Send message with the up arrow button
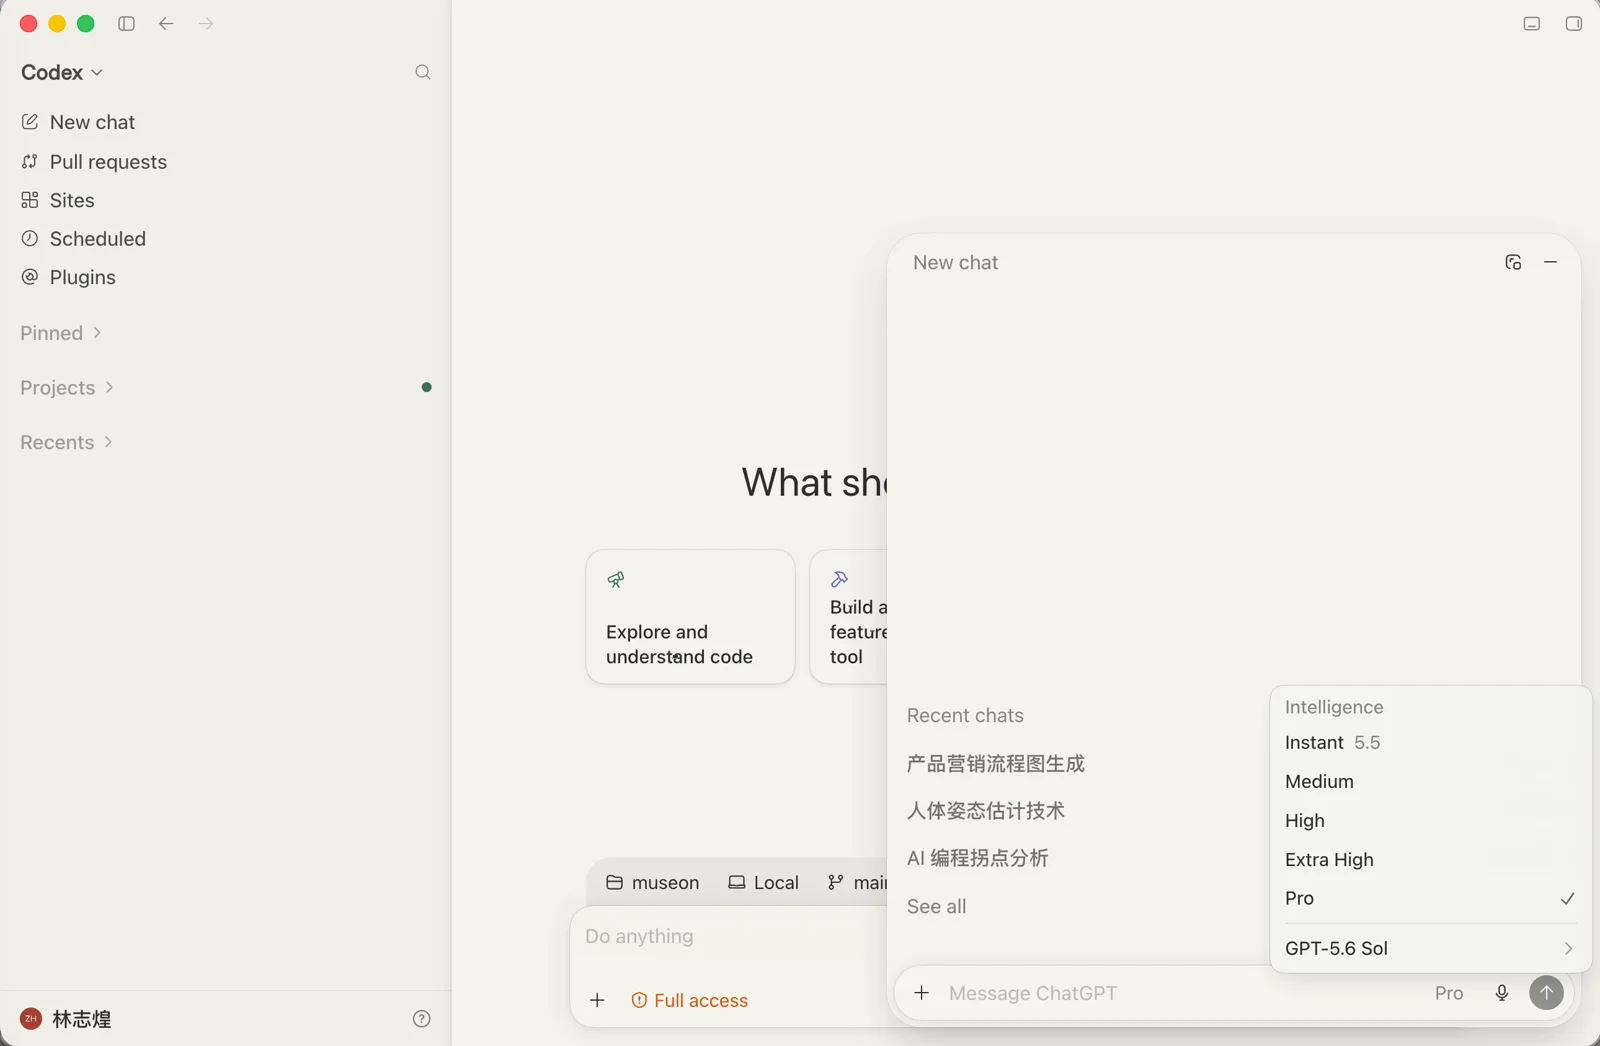 [1546, 993]
